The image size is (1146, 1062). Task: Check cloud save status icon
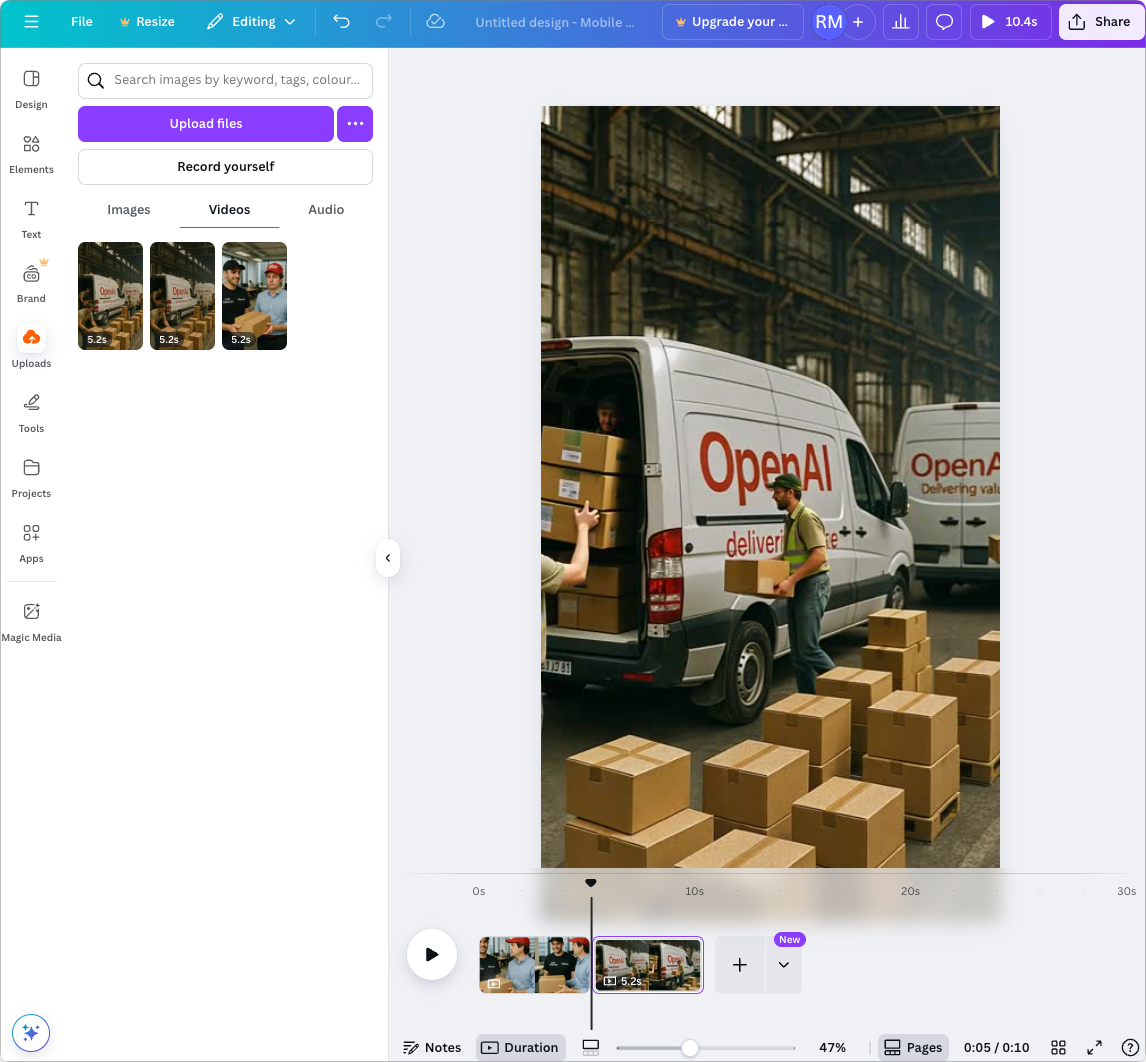pyautogui.click(x=436, y=22)
